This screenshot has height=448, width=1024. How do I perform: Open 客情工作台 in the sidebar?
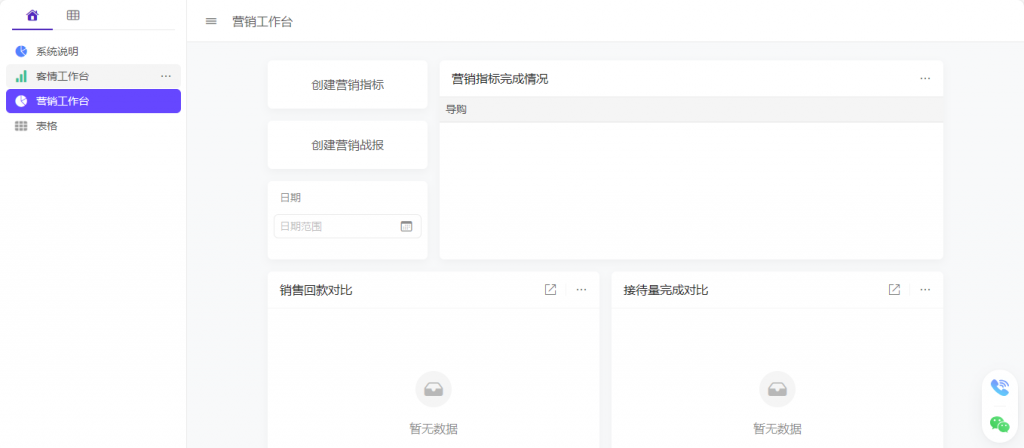tap(93, 76)
